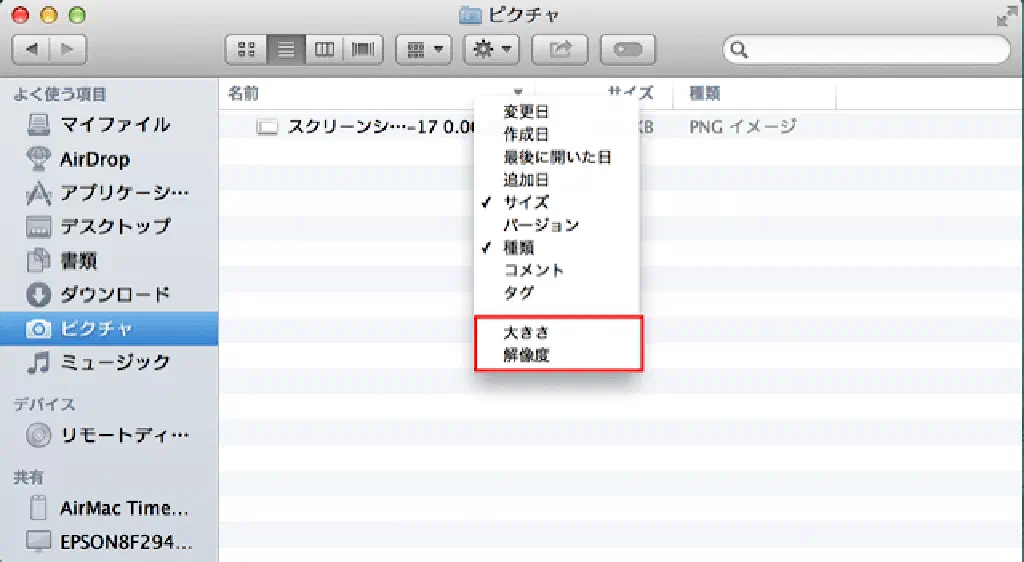This screenshot has width=1024, height=562.
Task: Select 大きさ in the context menu
Action: point(526,332)
